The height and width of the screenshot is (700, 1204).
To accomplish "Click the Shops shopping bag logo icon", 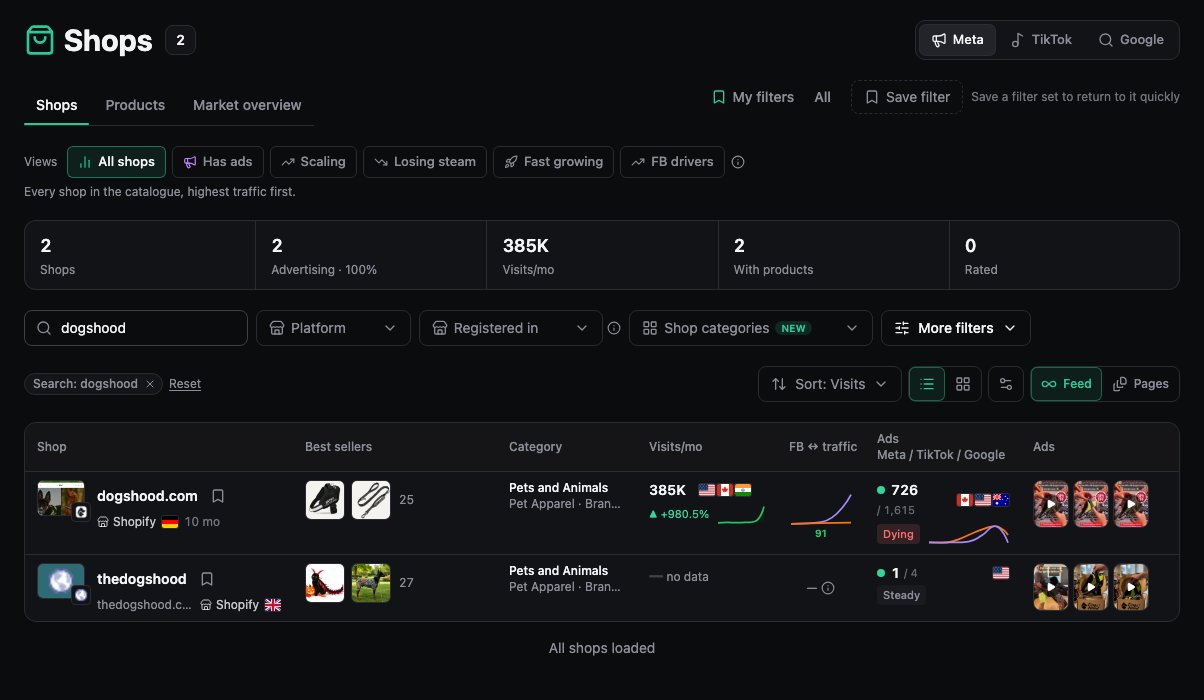I will (x=39, y=40).
